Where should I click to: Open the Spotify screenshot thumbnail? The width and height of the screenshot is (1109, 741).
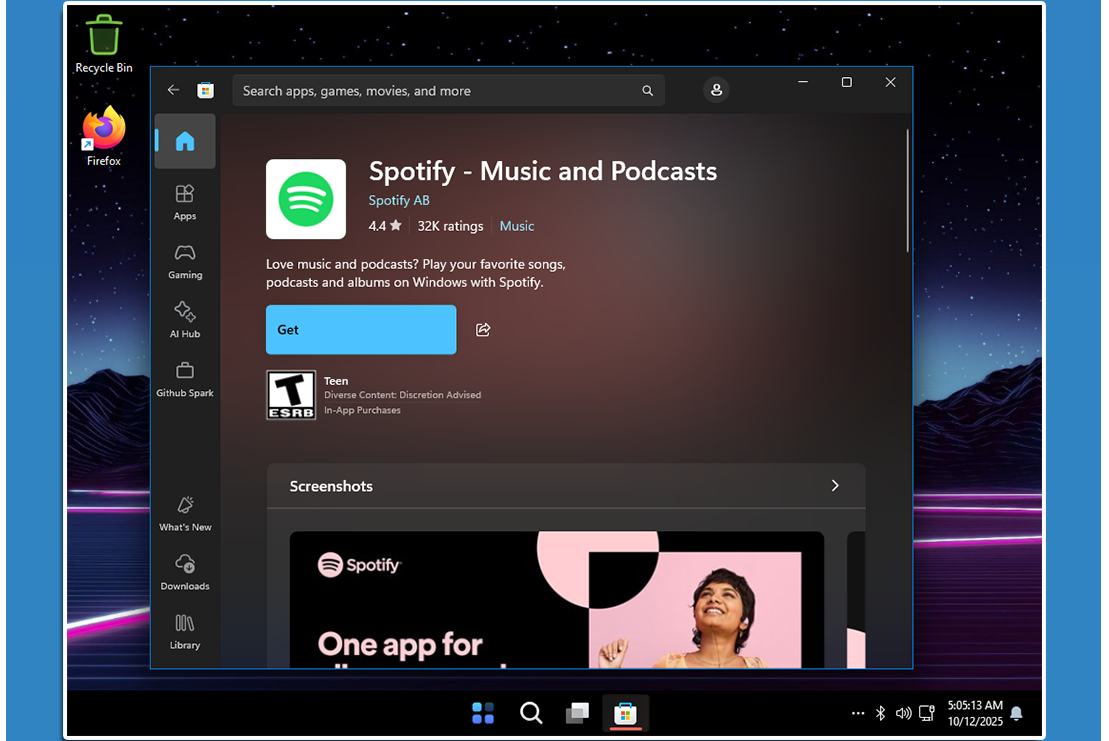(x=556, y=598)
